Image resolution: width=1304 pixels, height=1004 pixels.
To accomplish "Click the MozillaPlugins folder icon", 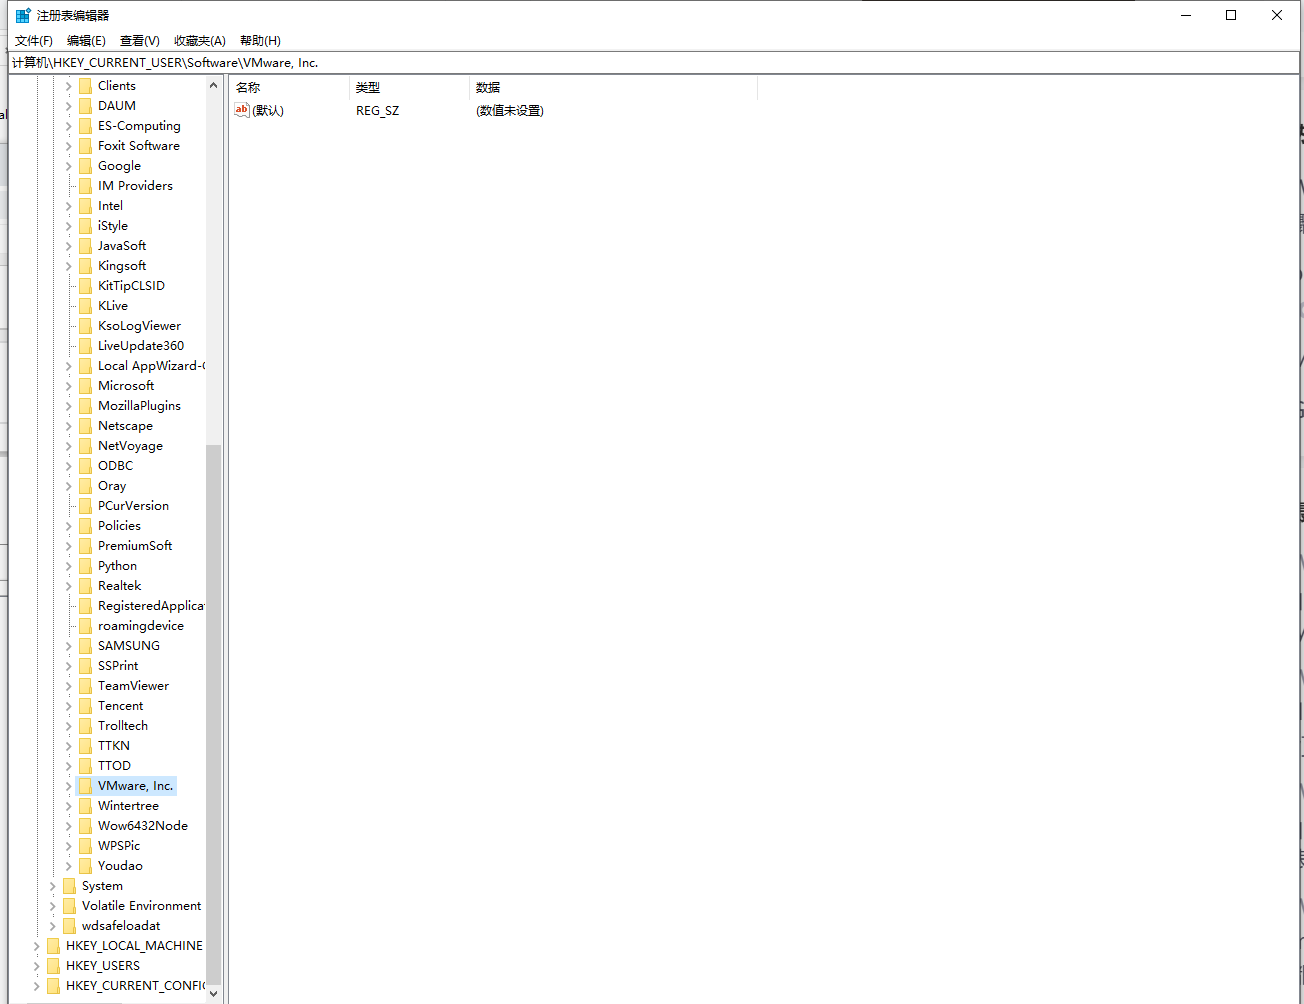I will [x=85, y=406].
